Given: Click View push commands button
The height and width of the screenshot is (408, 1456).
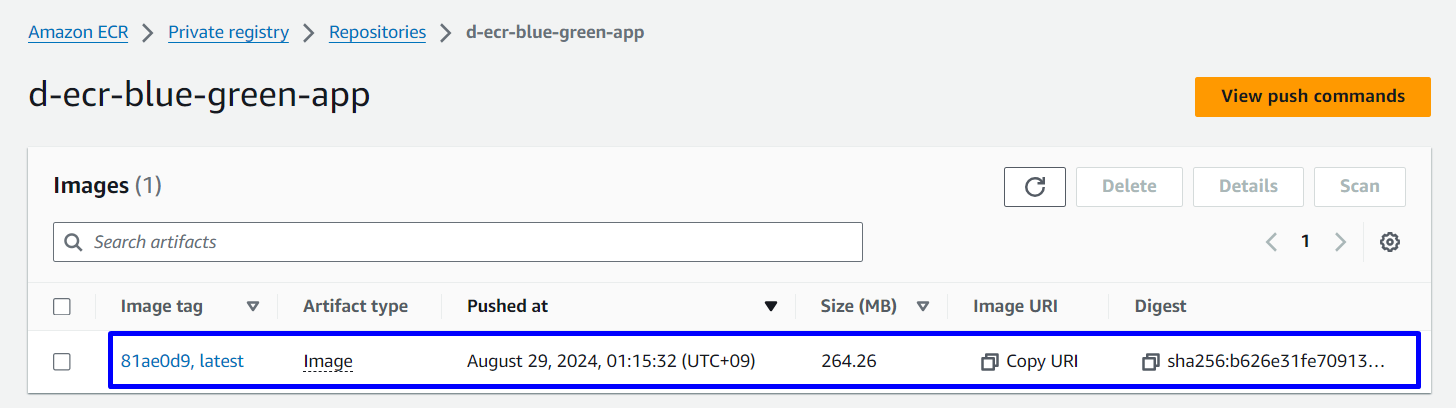Looking at the screenshot, I should click(1312, 97).
